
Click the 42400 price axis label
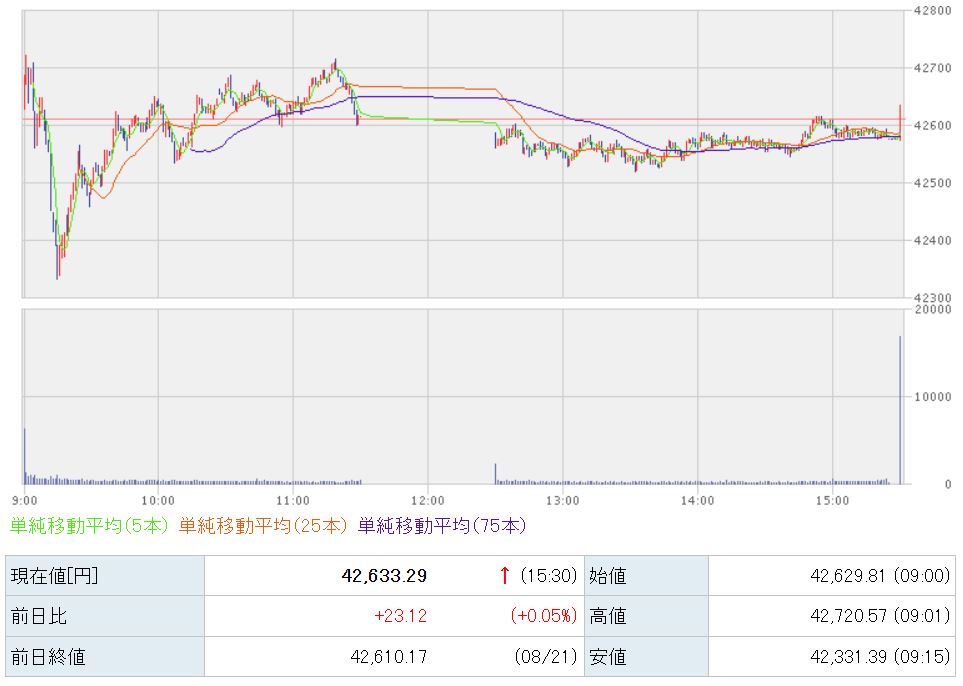(x=932, y=240)
